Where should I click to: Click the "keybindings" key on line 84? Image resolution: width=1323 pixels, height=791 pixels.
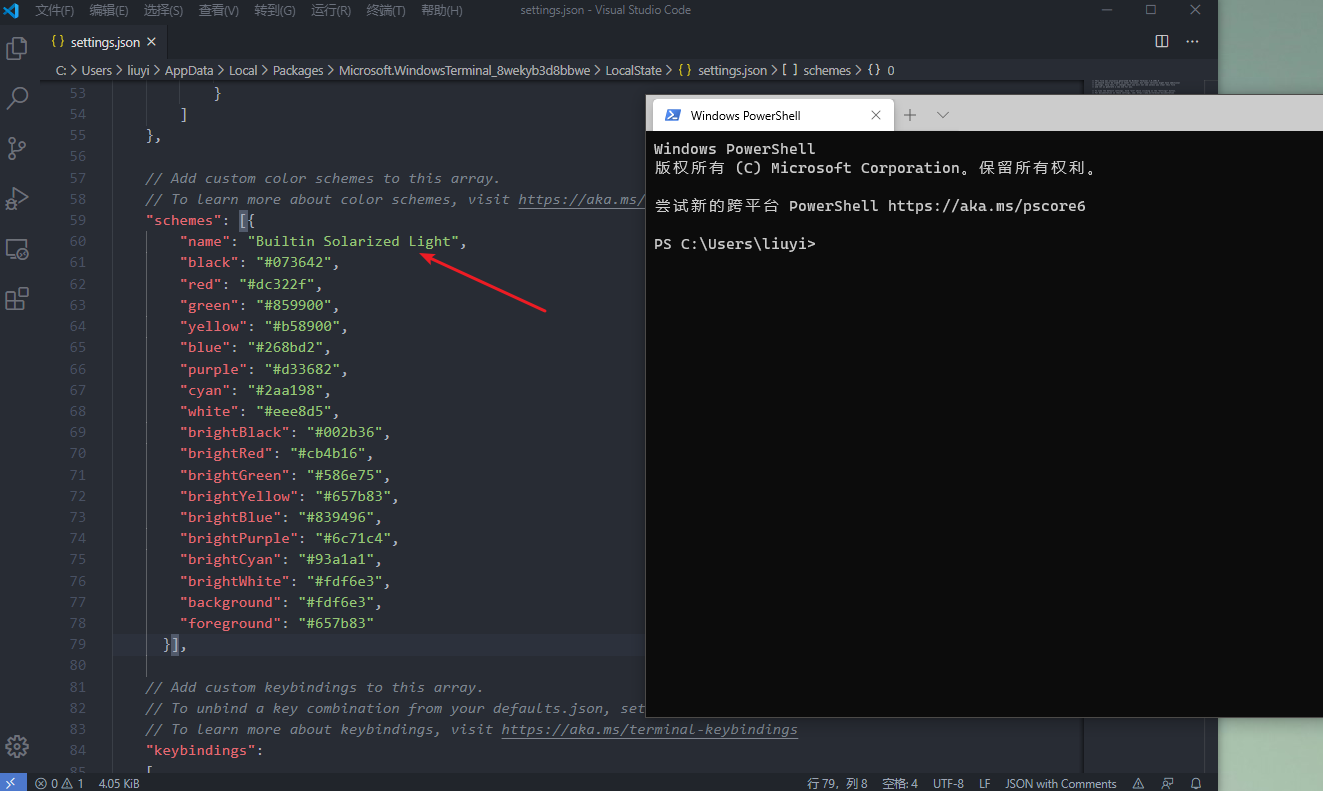click(199, 750)
